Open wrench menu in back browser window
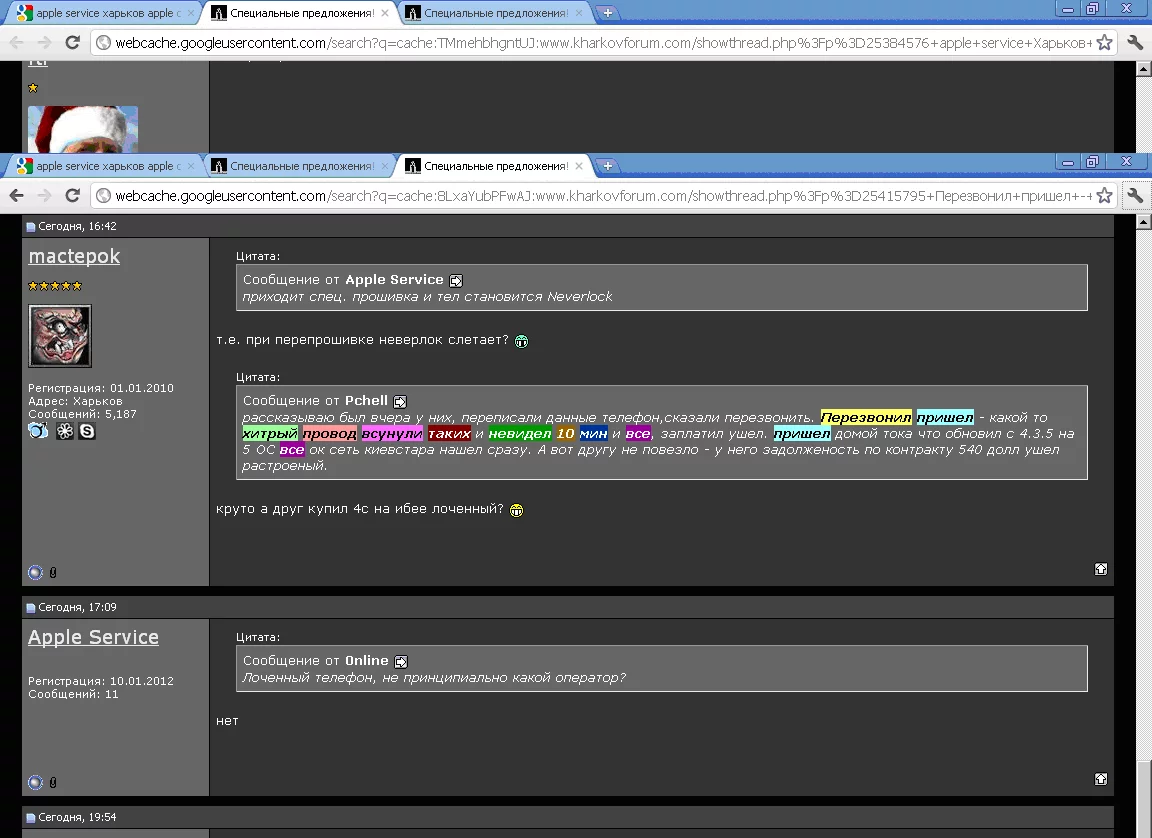Image resolution: width=1152 pixels, height=838 pixels. point(1134,43)
